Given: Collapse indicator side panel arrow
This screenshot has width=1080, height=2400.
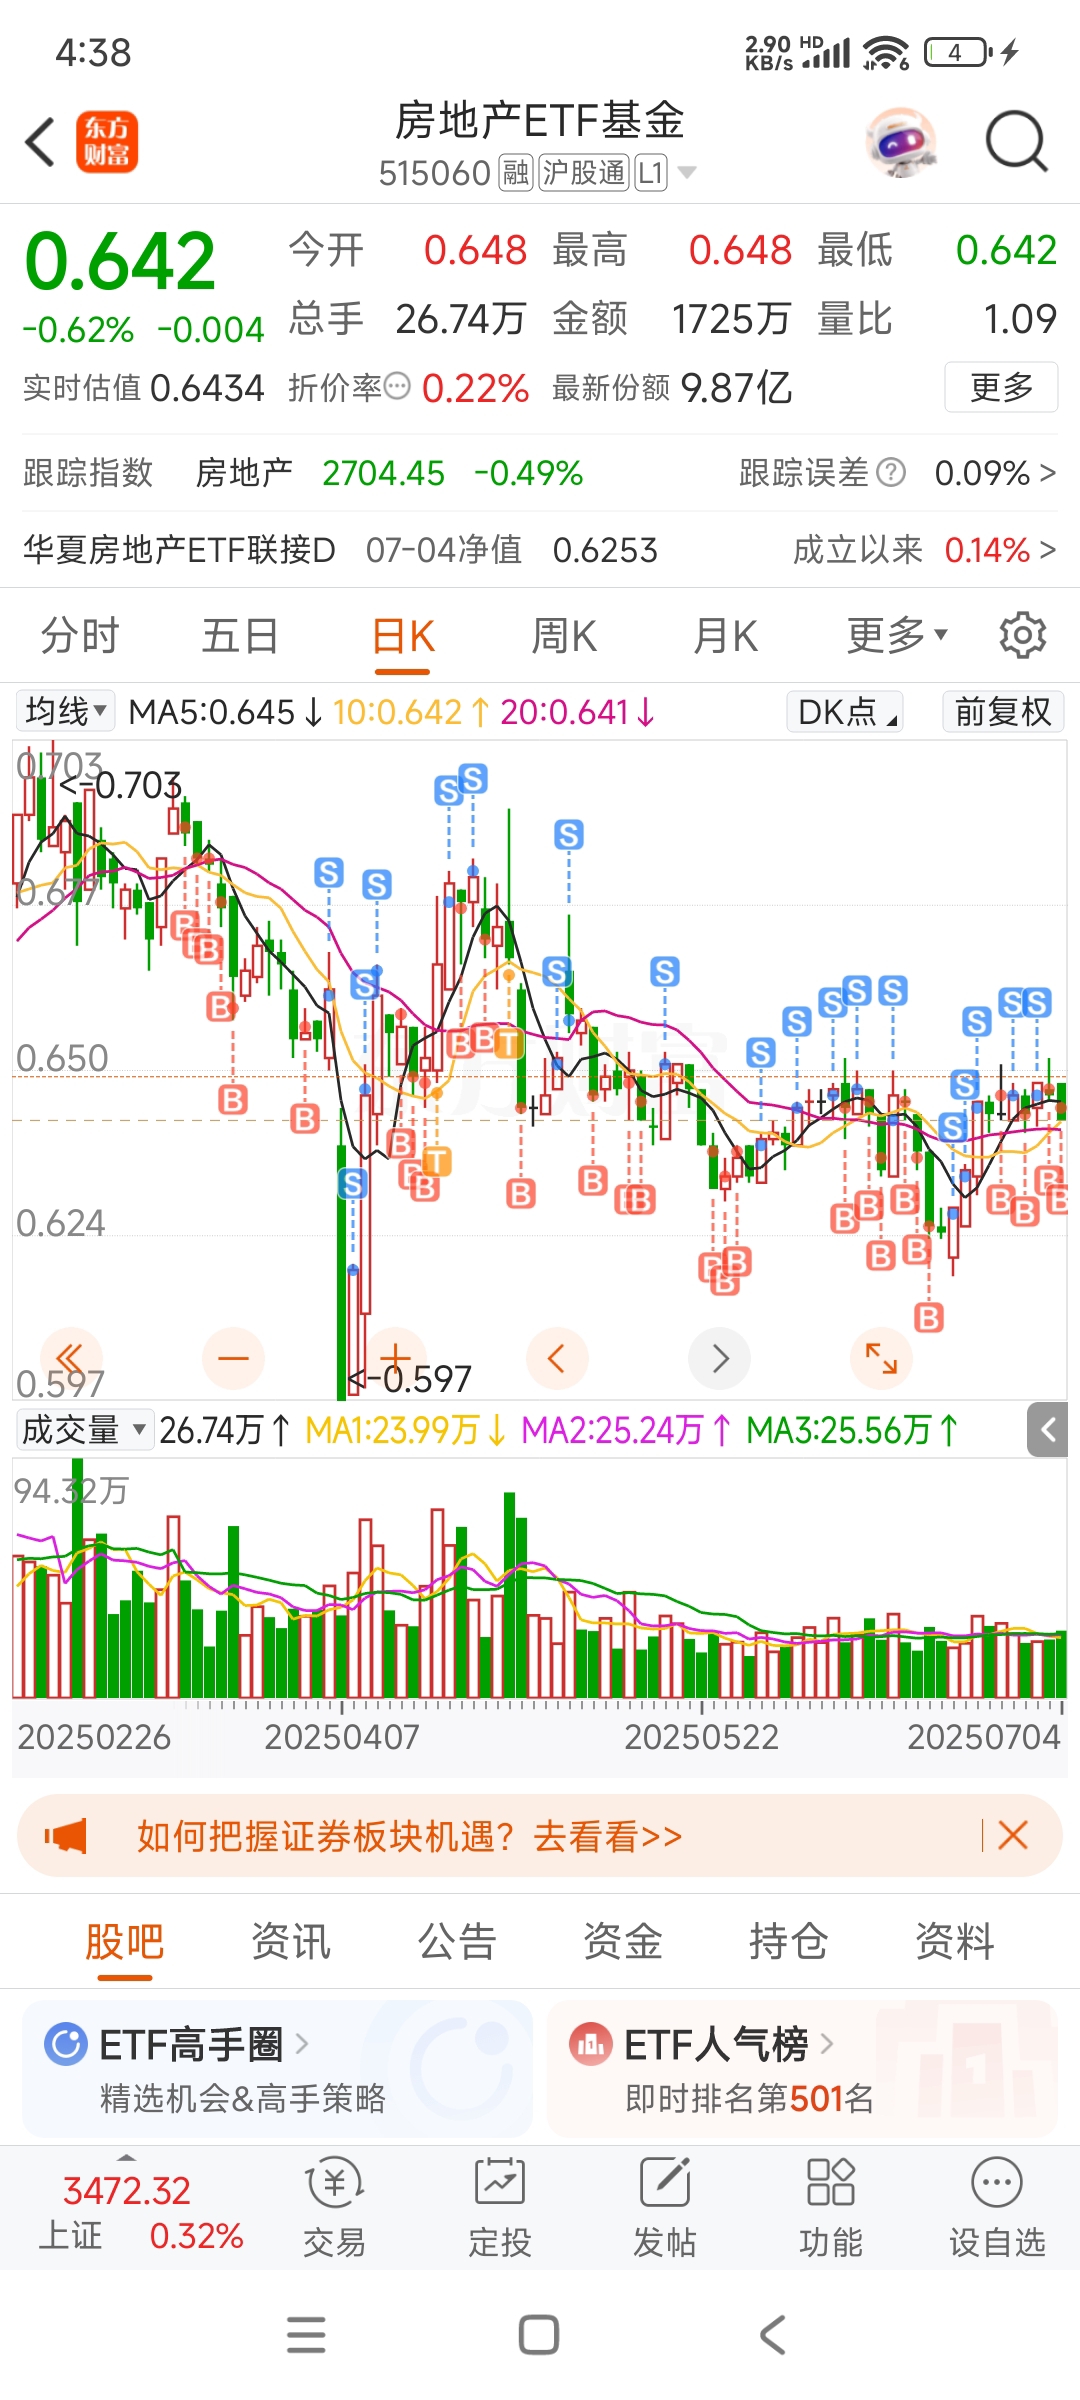Looking at the screenshot, I should tap(1047, 1430).
